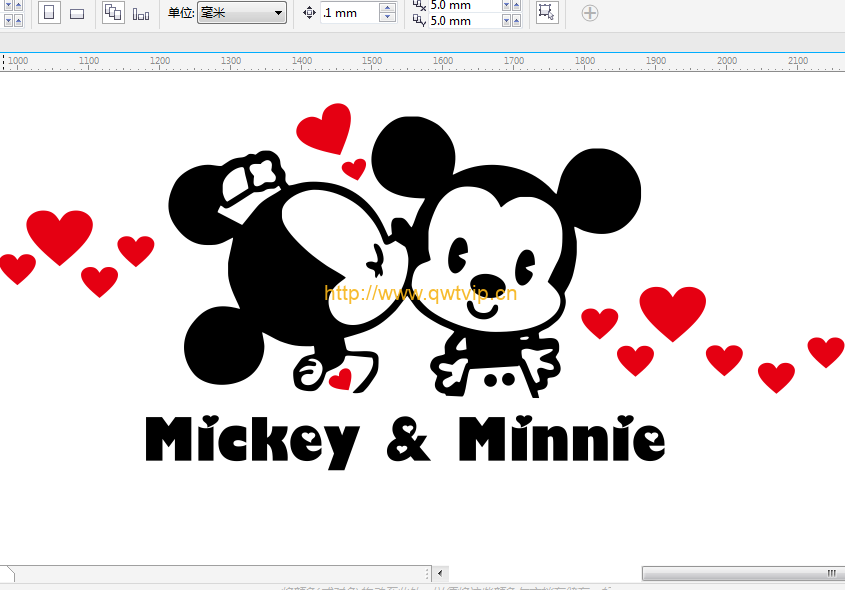Decrease duplicate distance Y using its down arrow
The height and width of the screenshot is (590, 845).
coord(506,21)
